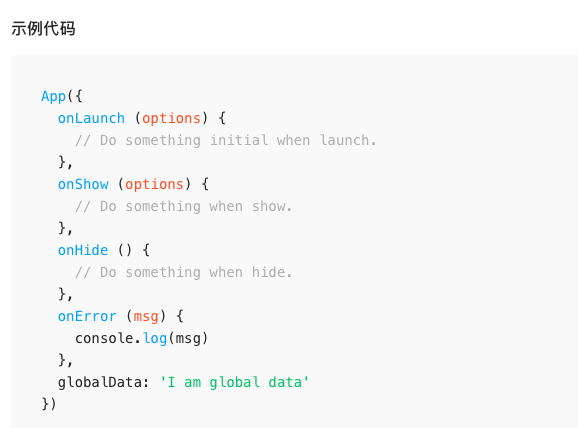Click the options parameter of onLaunch

[171, 118]
